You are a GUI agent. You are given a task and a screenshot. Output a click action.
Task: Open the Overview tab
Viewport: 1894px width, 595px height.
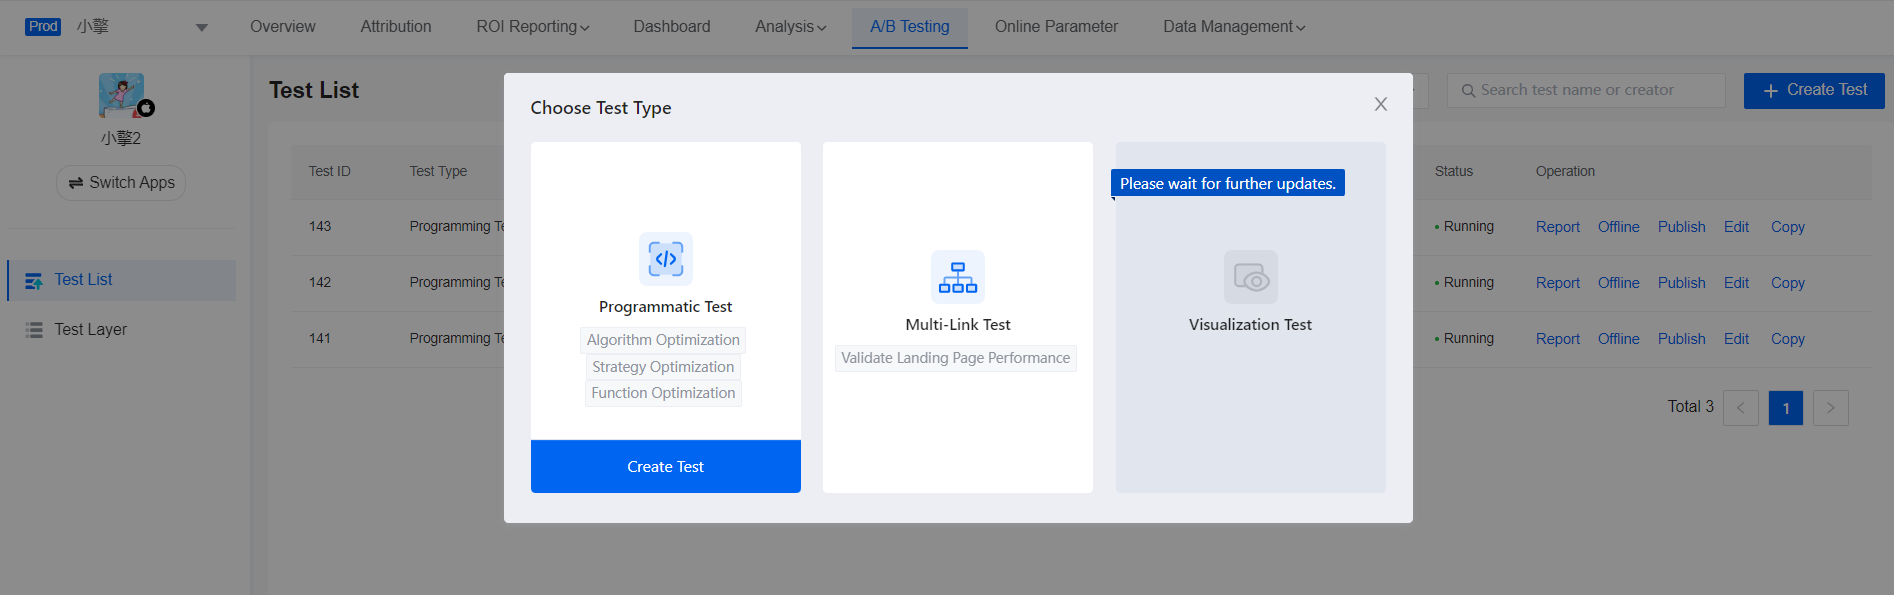(283, 27)
